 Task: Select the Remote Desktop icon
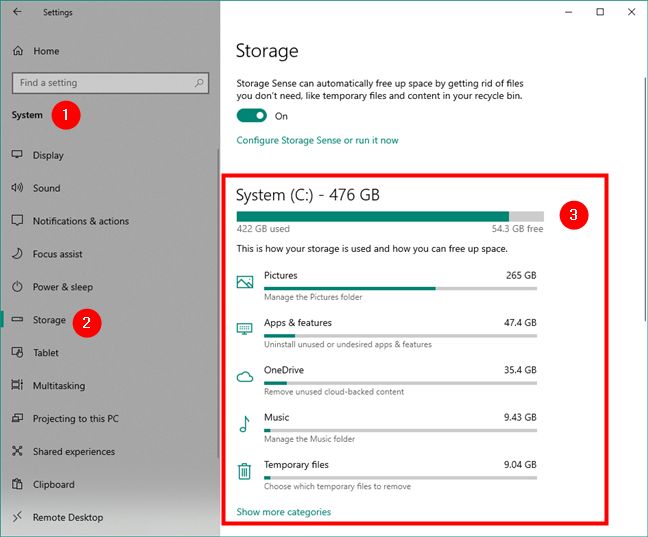(x=17, y=517)
